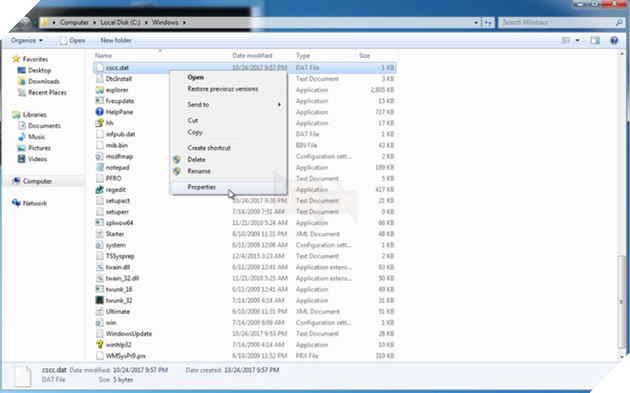Select the regedit application icon
630x393 pixels.
(x=99, y=190)
